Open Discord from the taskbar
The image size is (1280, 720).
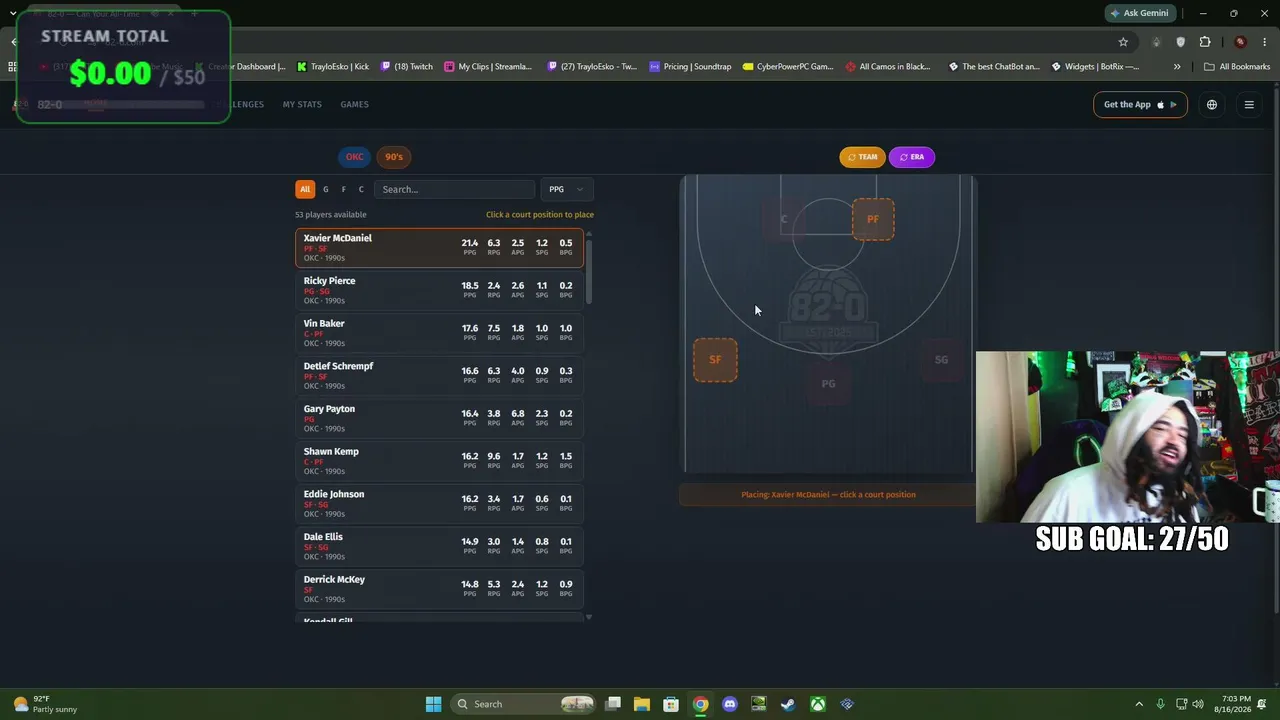coord(730,704)
